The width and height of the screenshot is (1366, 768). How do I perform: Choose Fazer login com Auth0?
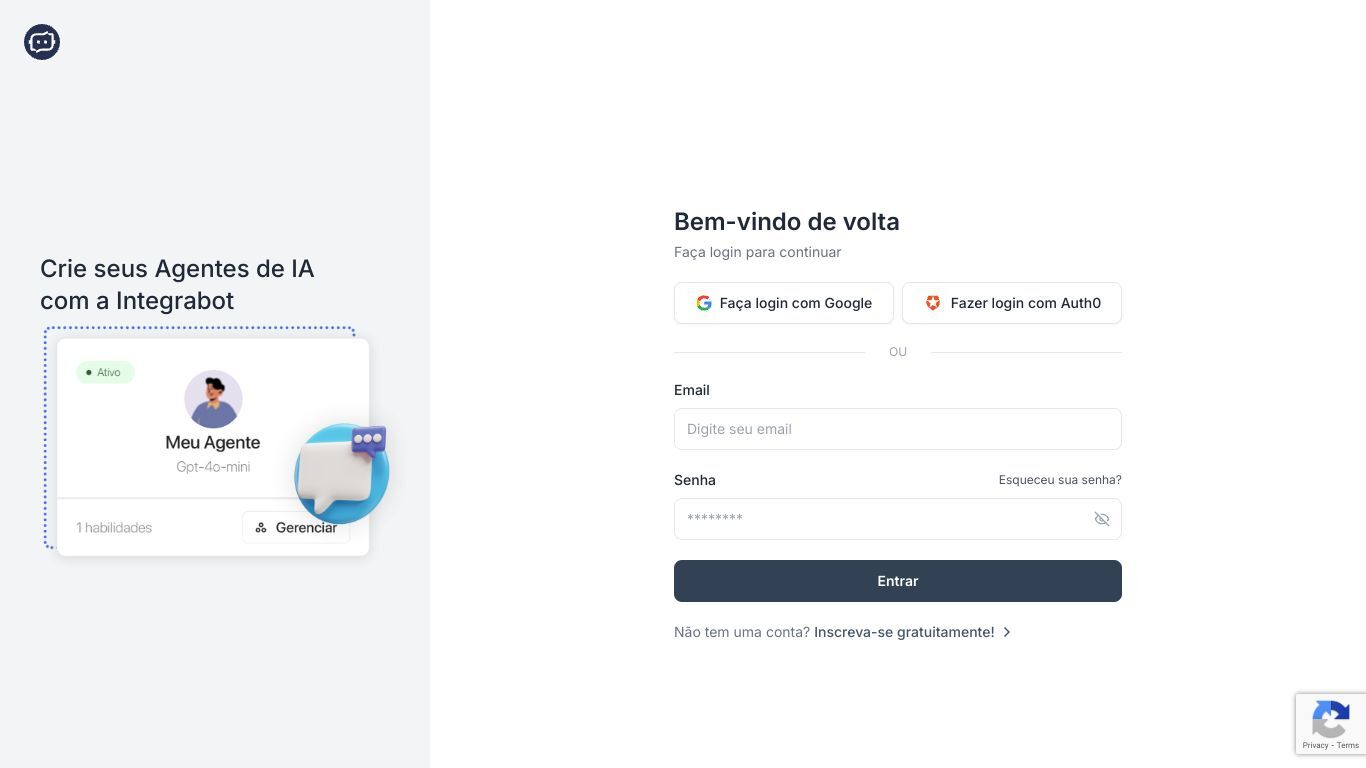tap(1012, 303)
